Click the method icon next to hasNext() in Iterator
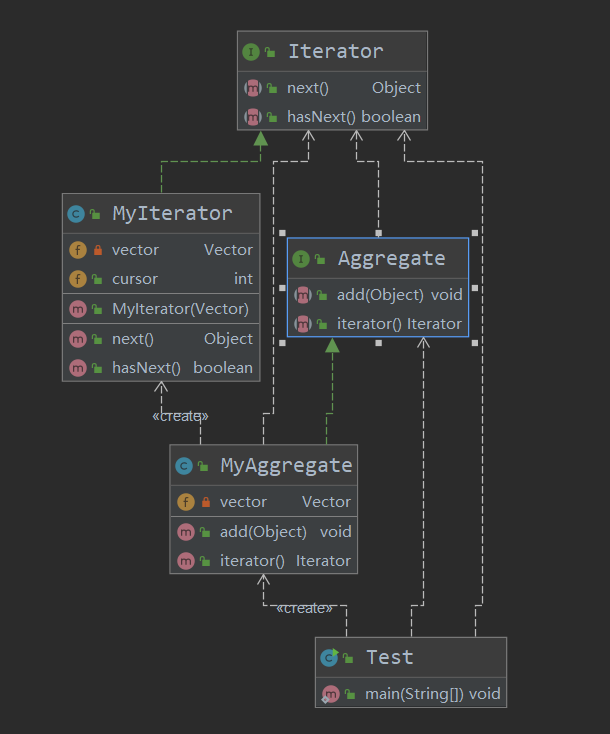 252,117
